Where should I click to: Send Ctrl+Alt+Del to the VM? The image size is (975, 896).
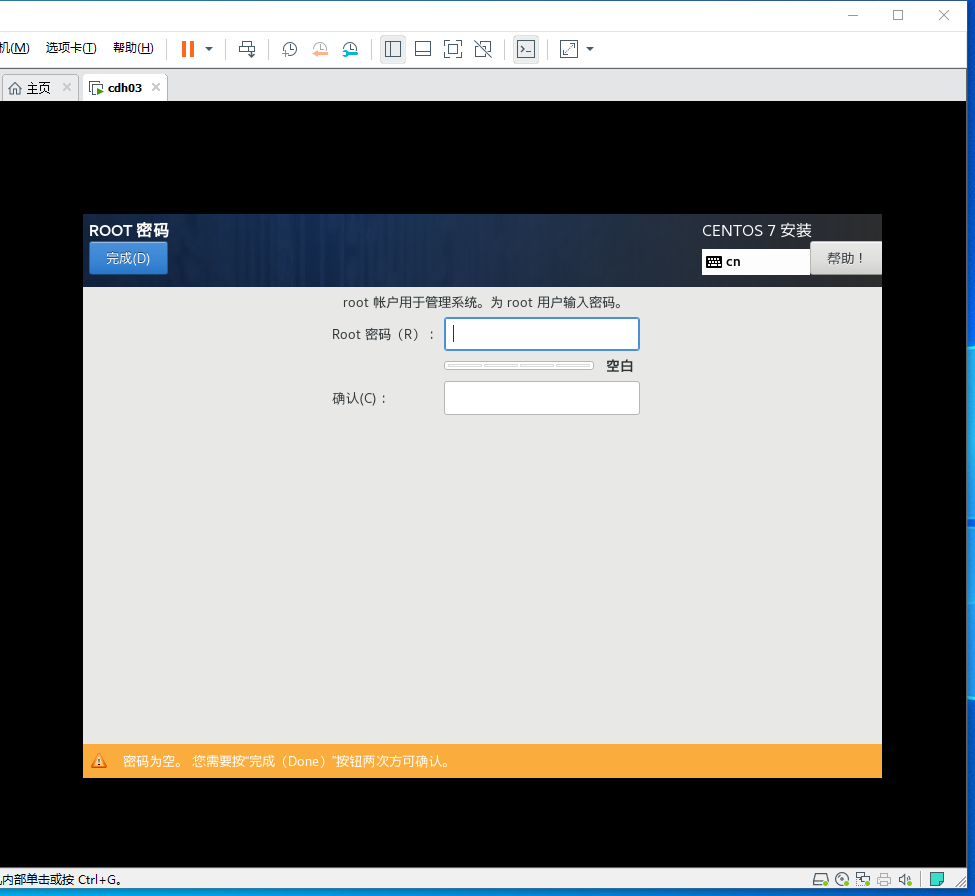point(247,49)
